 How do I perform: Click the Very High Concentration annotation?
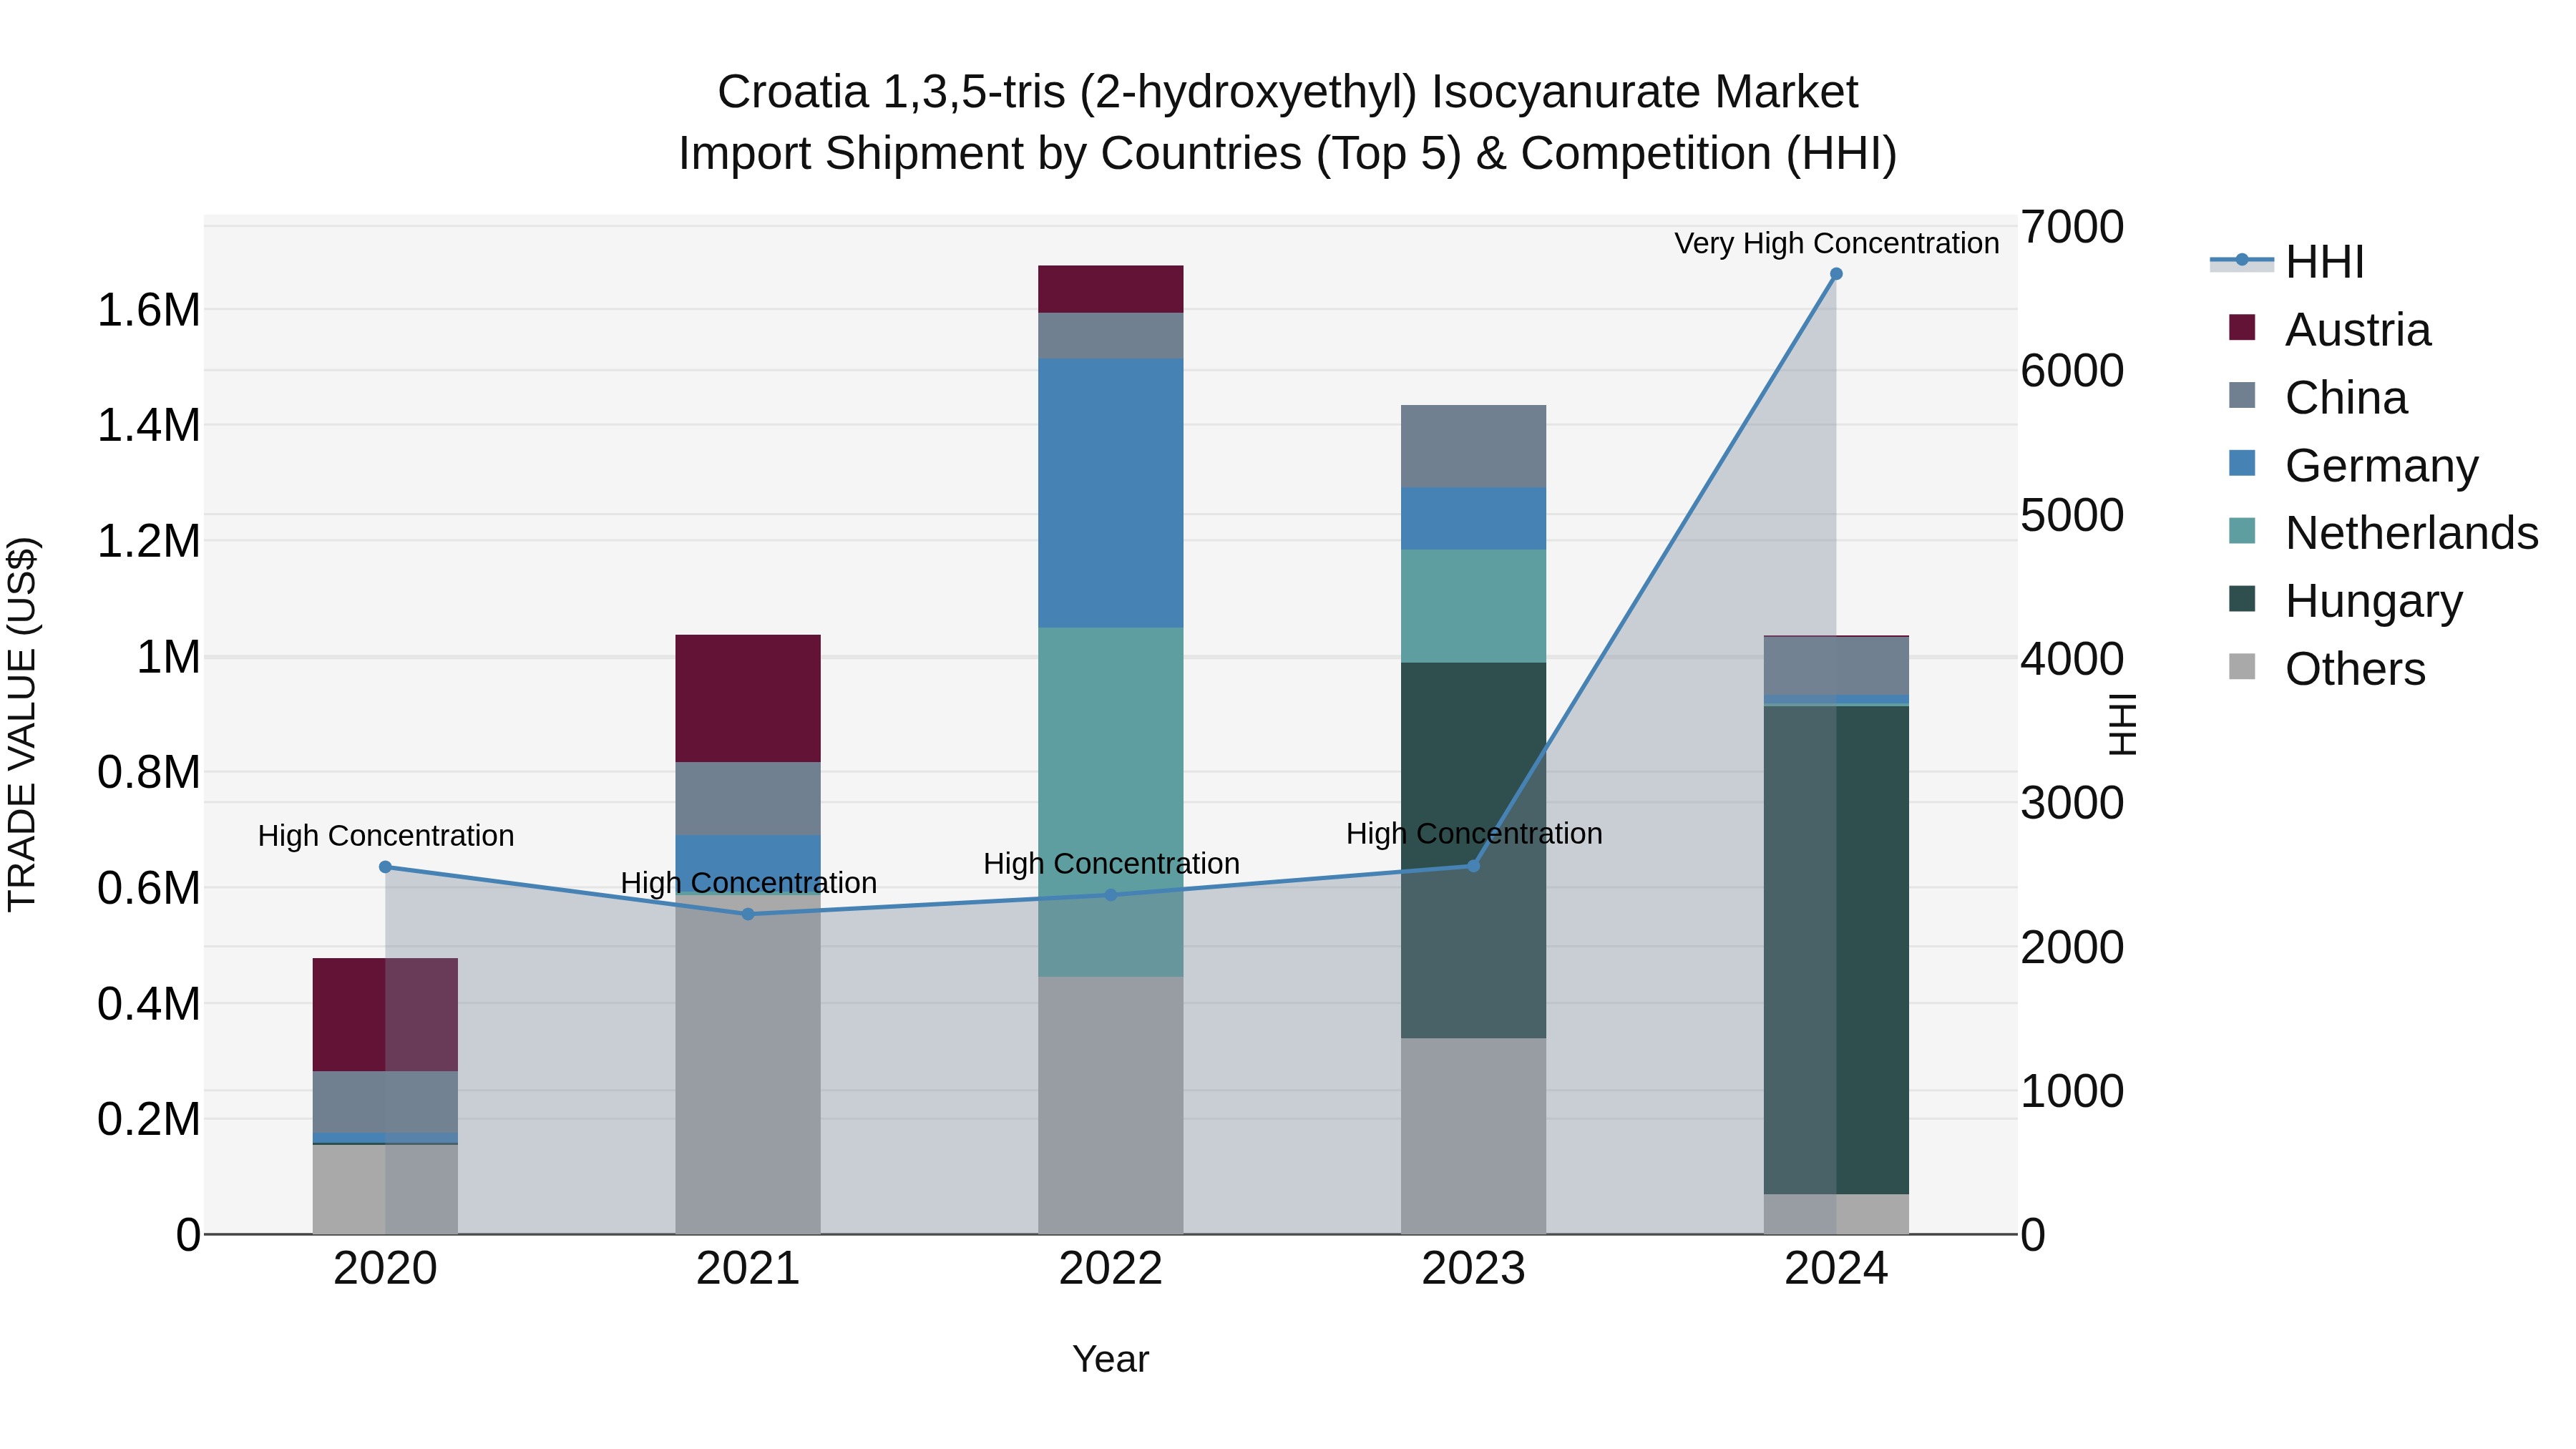1836,243
